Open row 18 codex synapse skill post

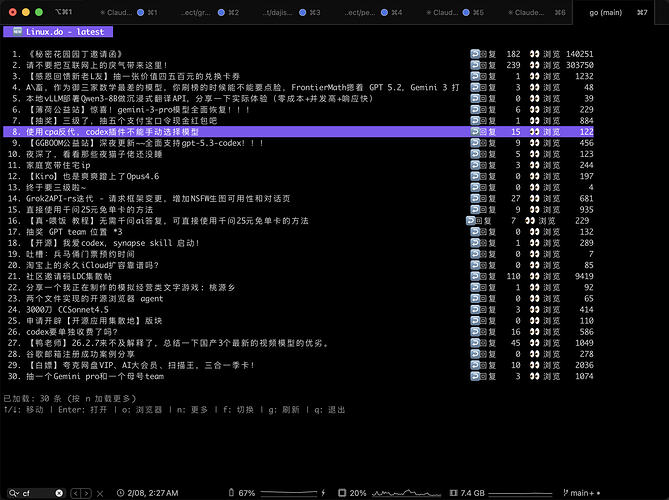click(x=298, y=243)
